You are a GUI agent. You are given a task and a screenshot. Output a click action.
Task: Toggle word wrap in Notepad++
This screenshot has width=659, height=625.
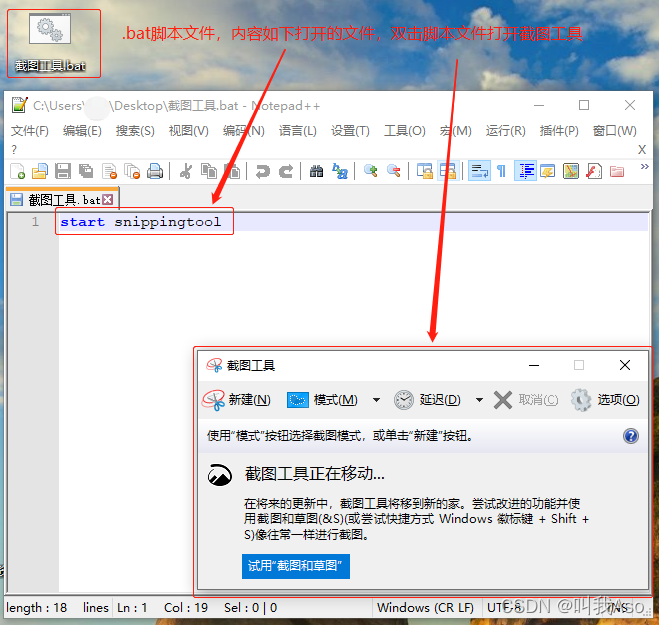point(479,171)
